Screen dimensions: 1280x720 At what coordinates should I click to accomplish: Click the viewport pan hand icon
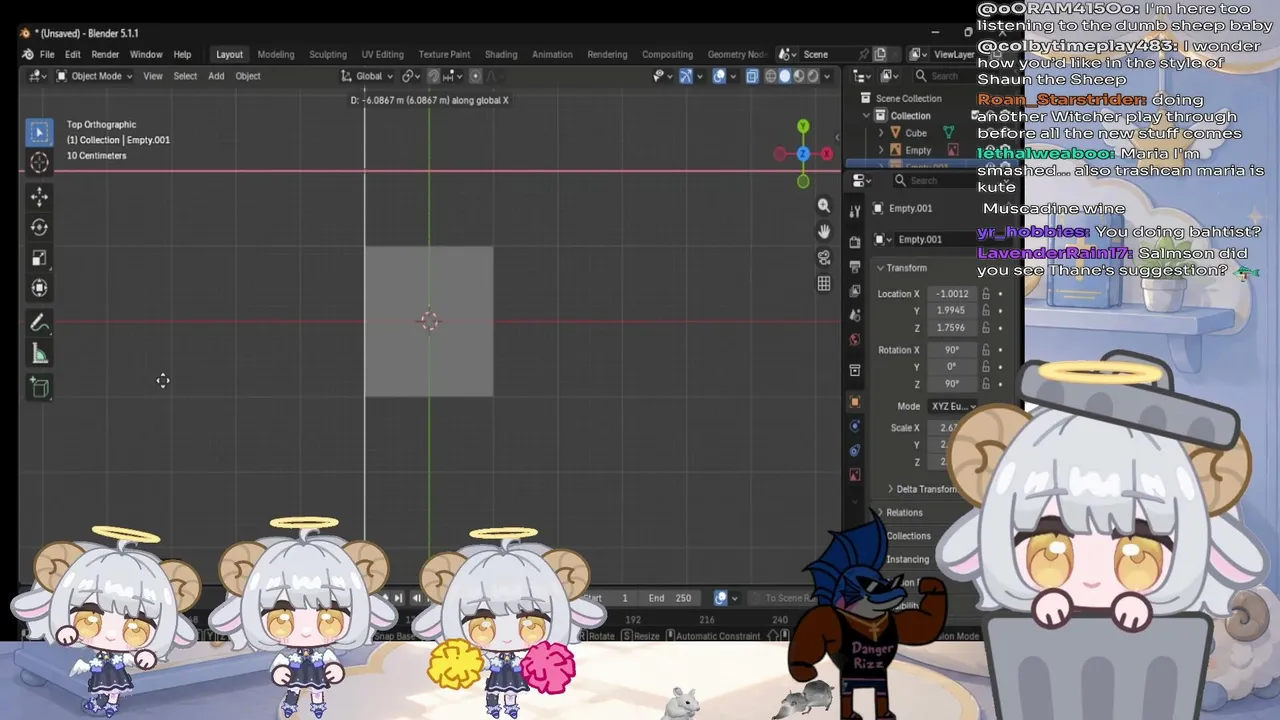point(824,231)
